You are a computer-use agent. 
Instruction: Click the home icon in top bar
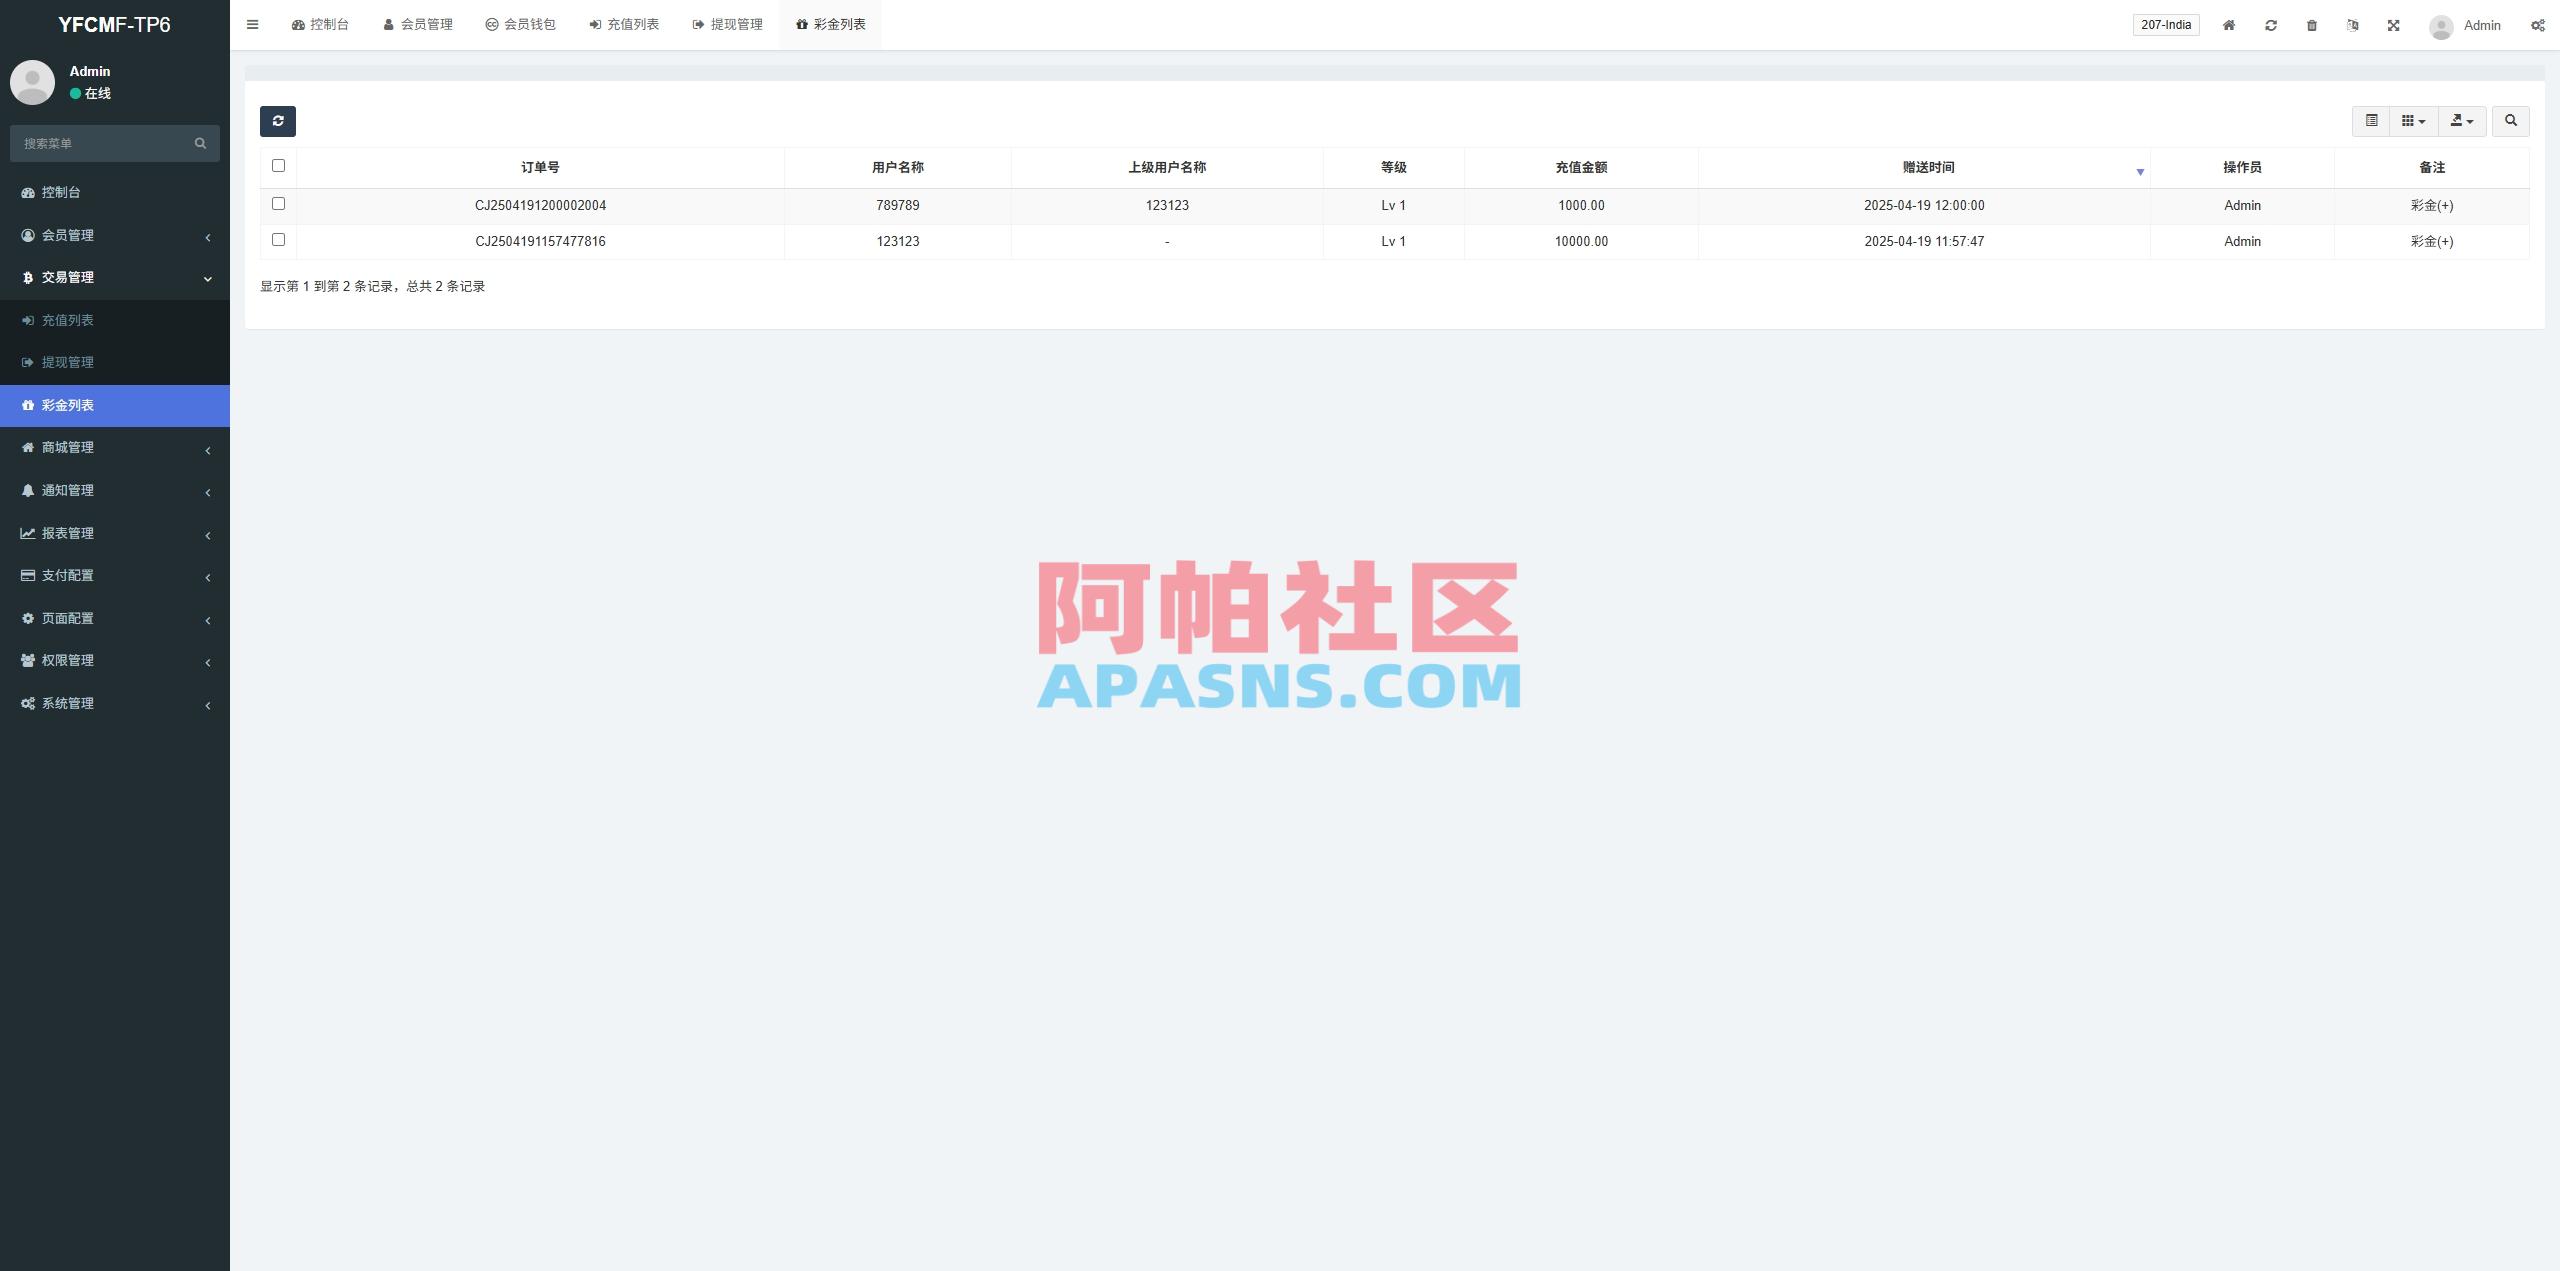tap(2229, 24)
